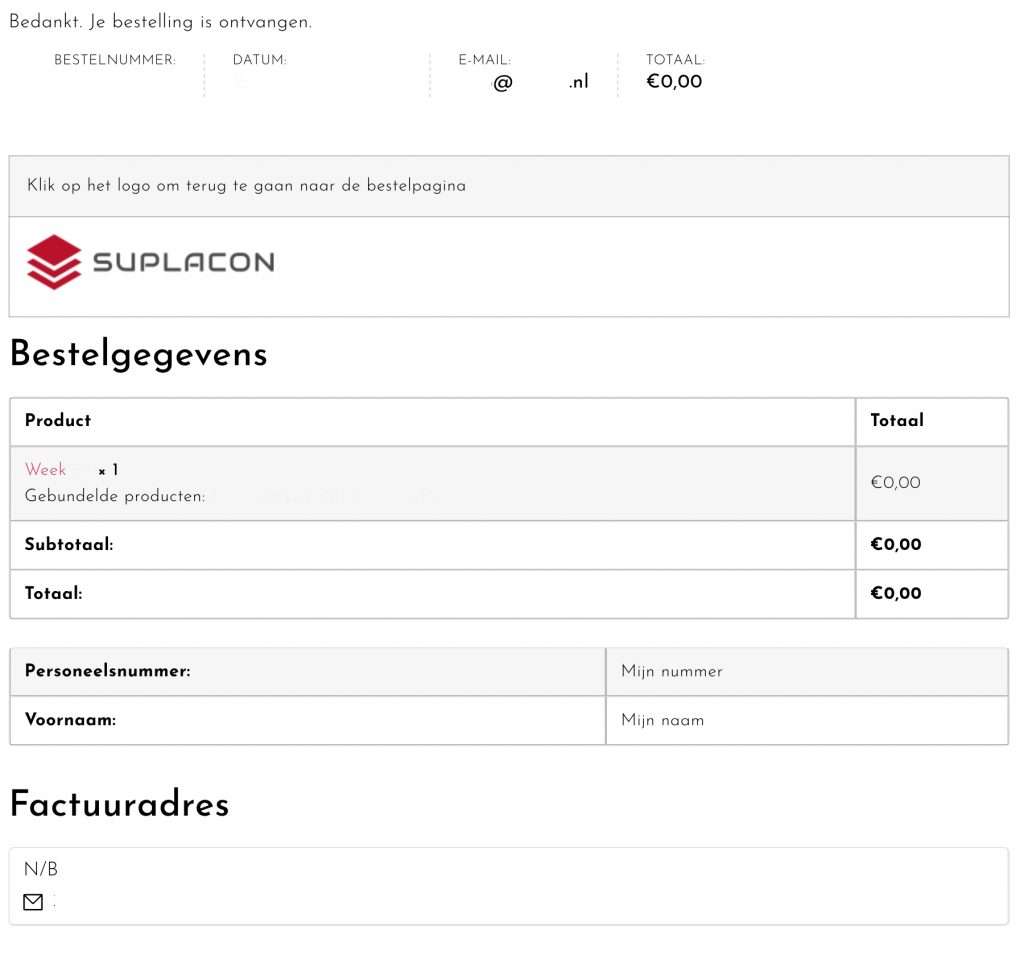Click the Subtotaal row label
Screen dimensions: 1024x959
point(69,545)
